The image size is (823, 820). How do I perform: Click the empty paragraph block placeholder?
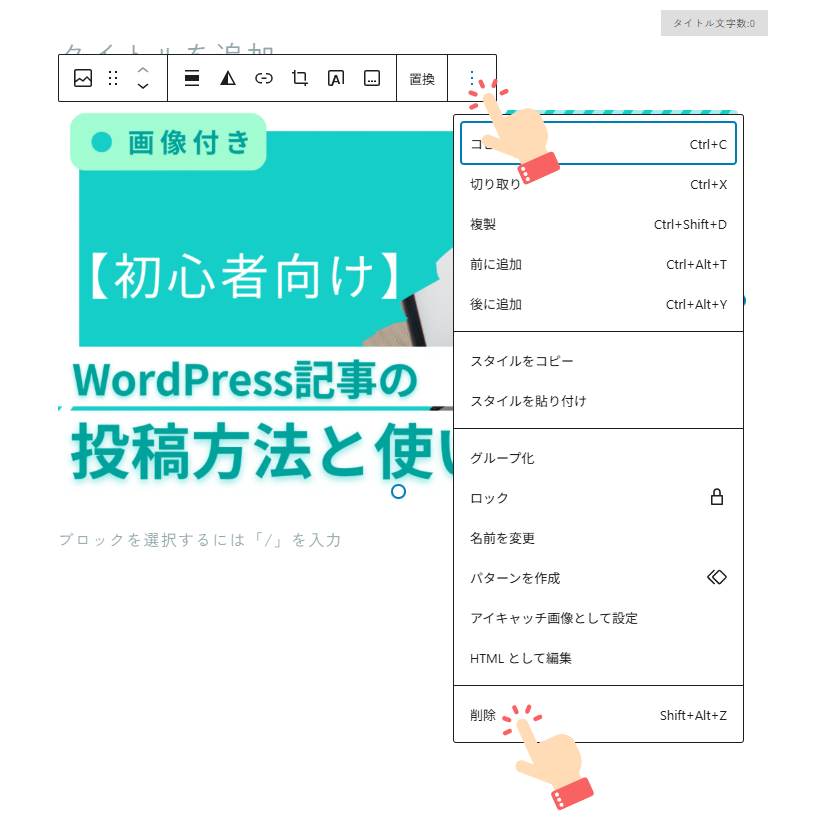(200, 540)
